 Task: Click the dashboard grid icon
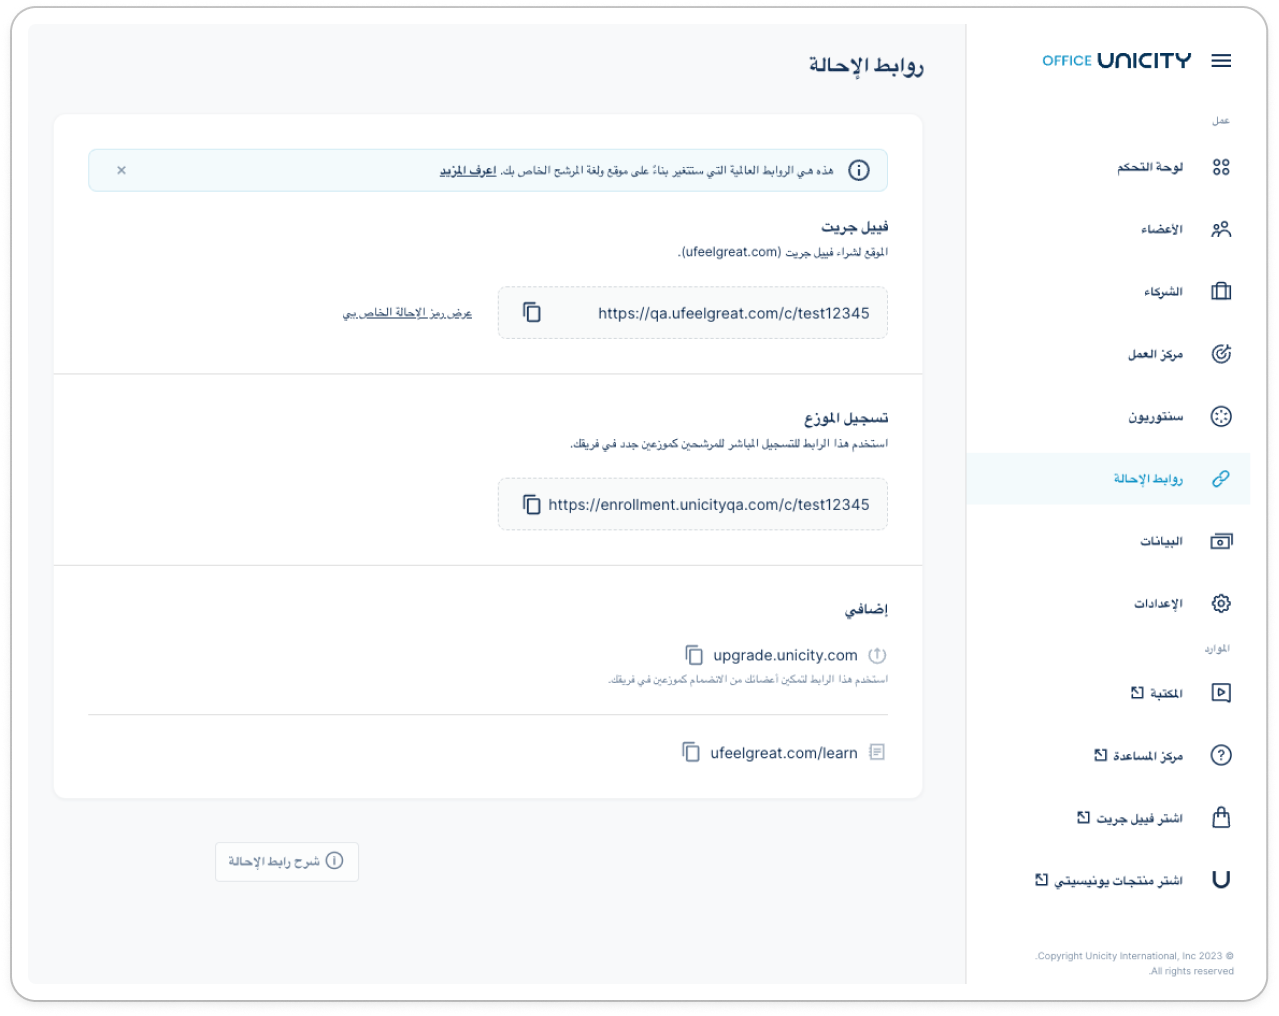pyautogui.click(x=1221, y=167)
